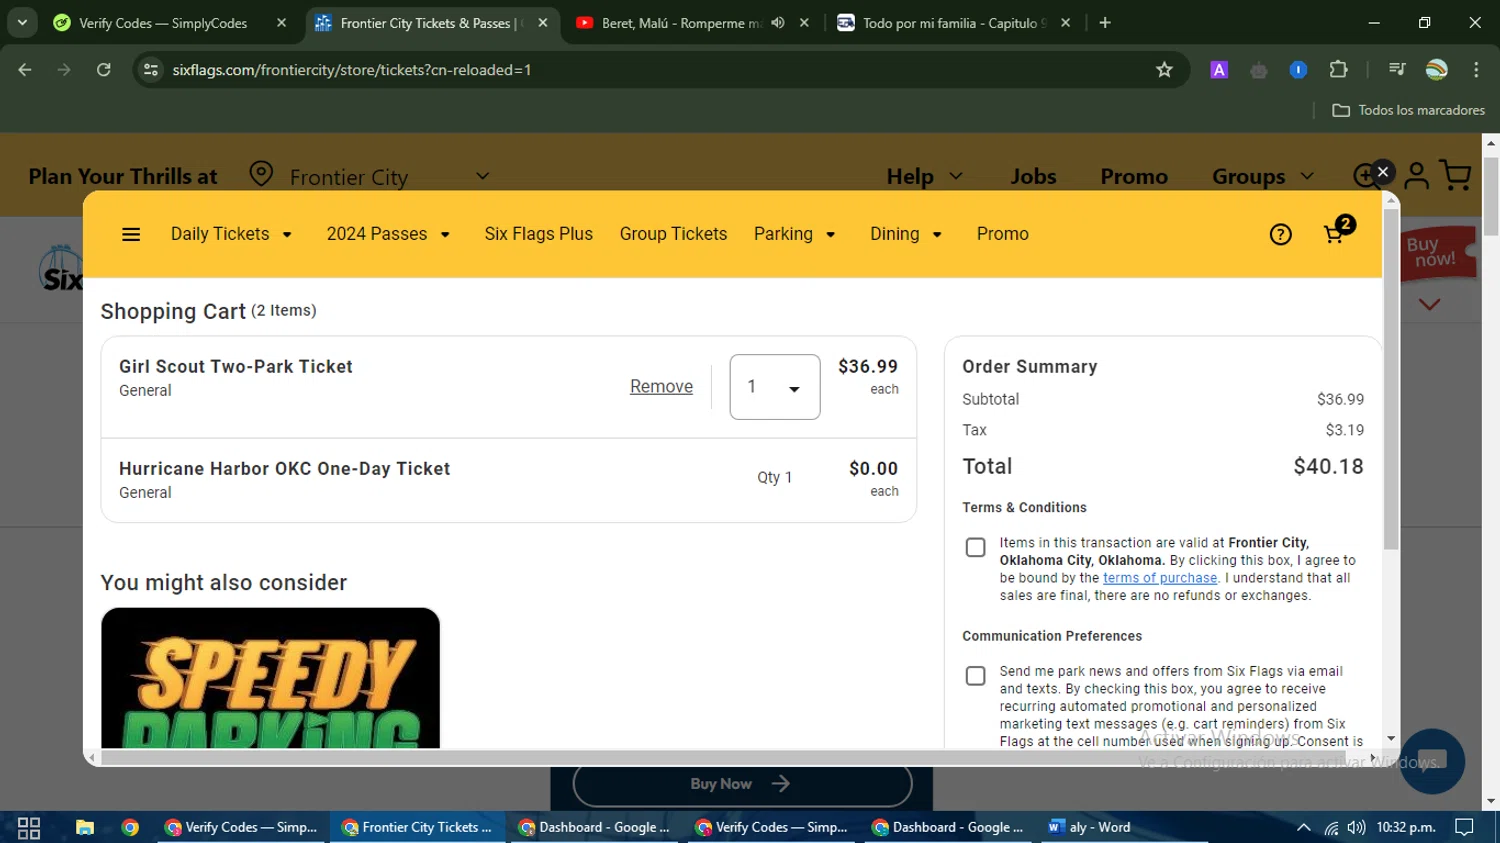Expand the Frontier City park selector
Viewport: 1500px width, 843px height.
(482, 176)
